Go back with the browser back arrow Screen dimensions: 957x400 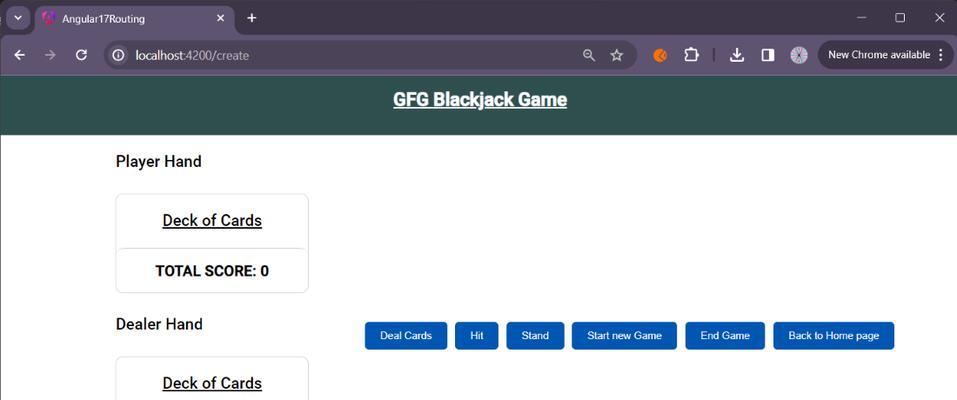click(x=20, y=56)
